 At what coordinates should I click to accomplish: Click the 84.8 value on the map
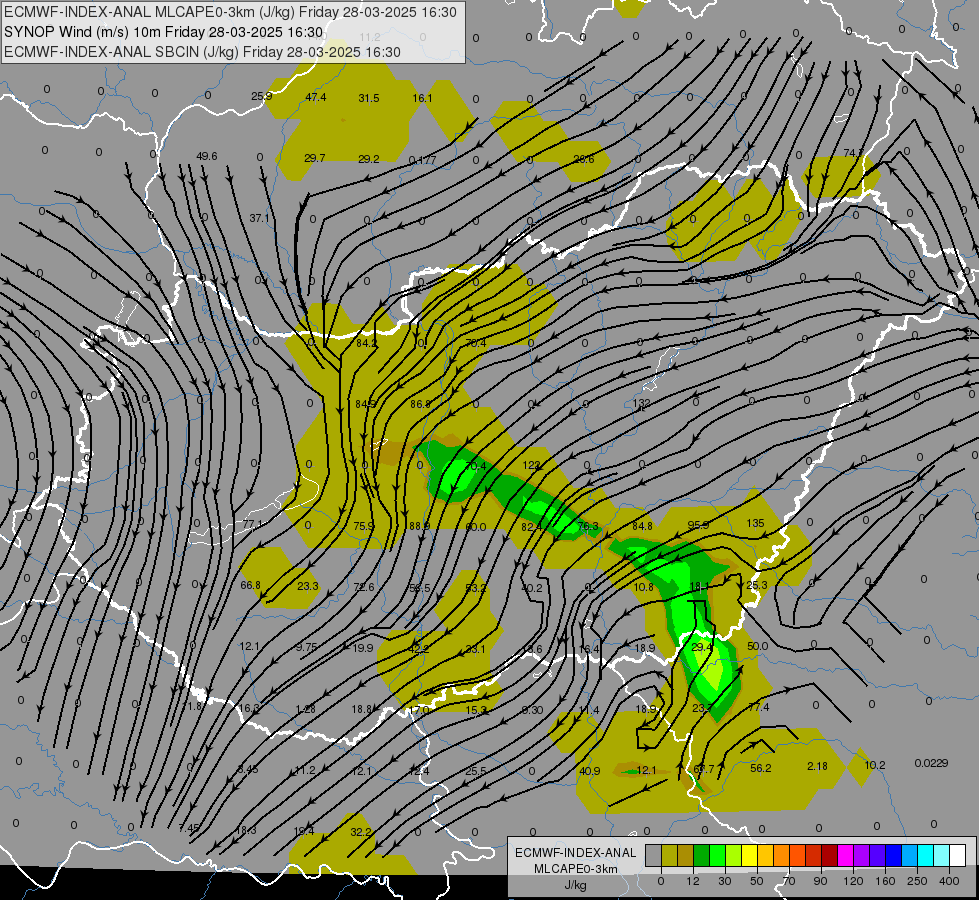click(642, 526)
